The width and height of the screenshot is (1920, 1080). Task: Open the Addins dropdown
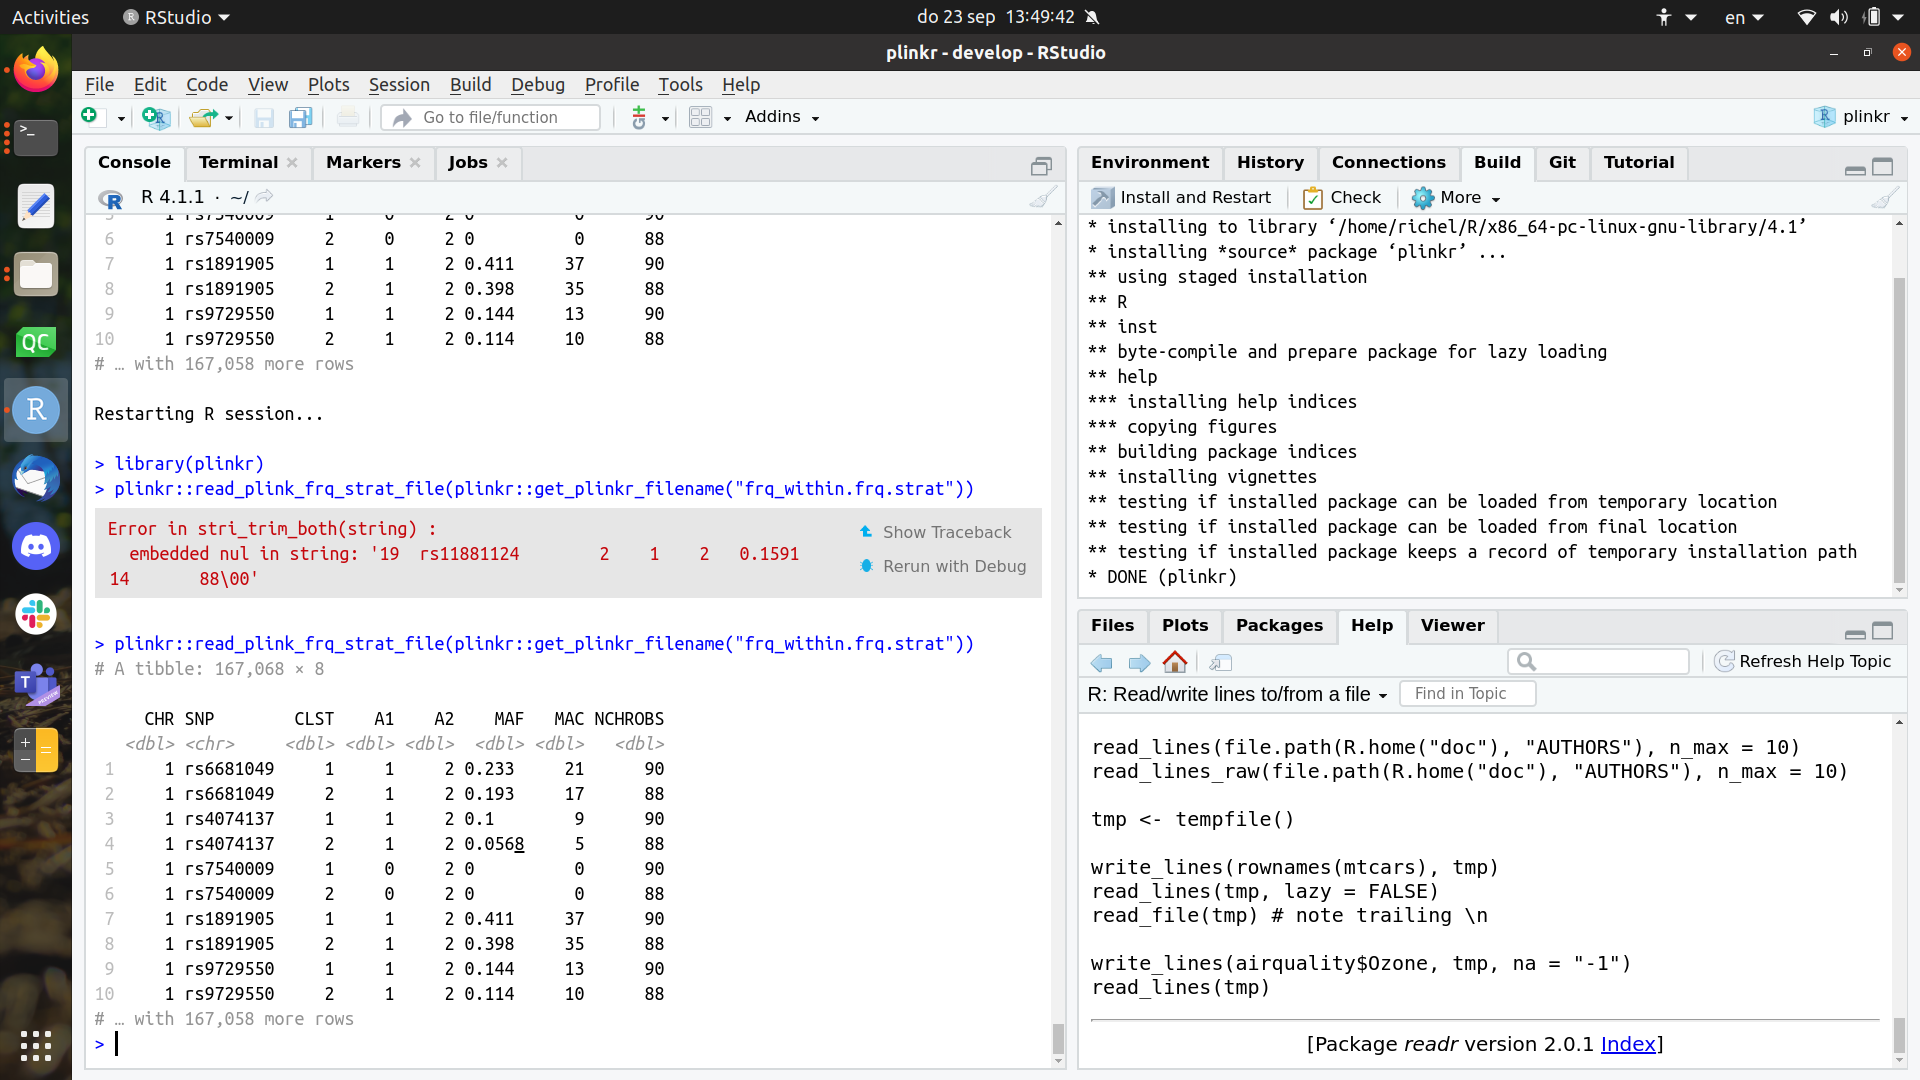[x=780, y=117]
